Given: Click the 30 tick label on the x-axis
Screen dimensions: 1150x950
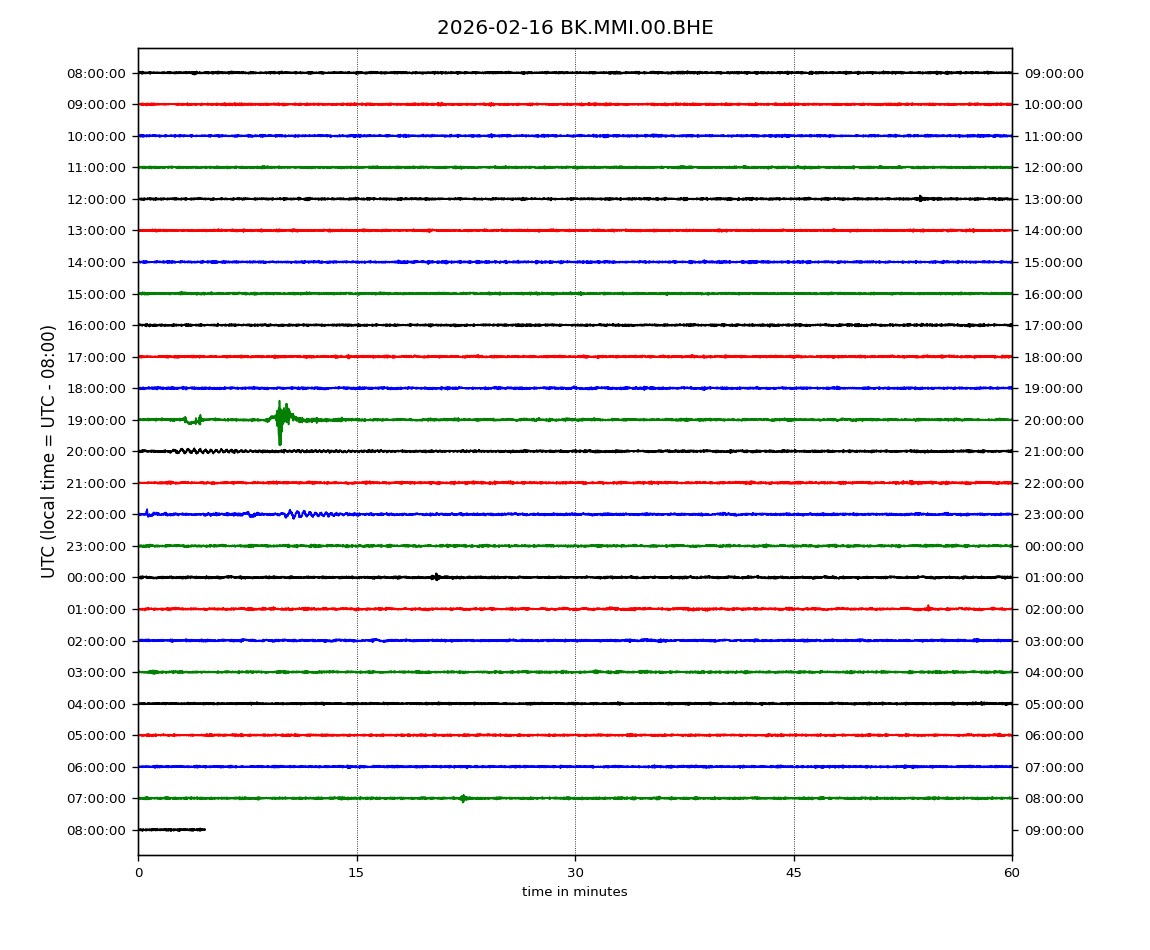Looking at the screenshot, I should tap(575, 873).
